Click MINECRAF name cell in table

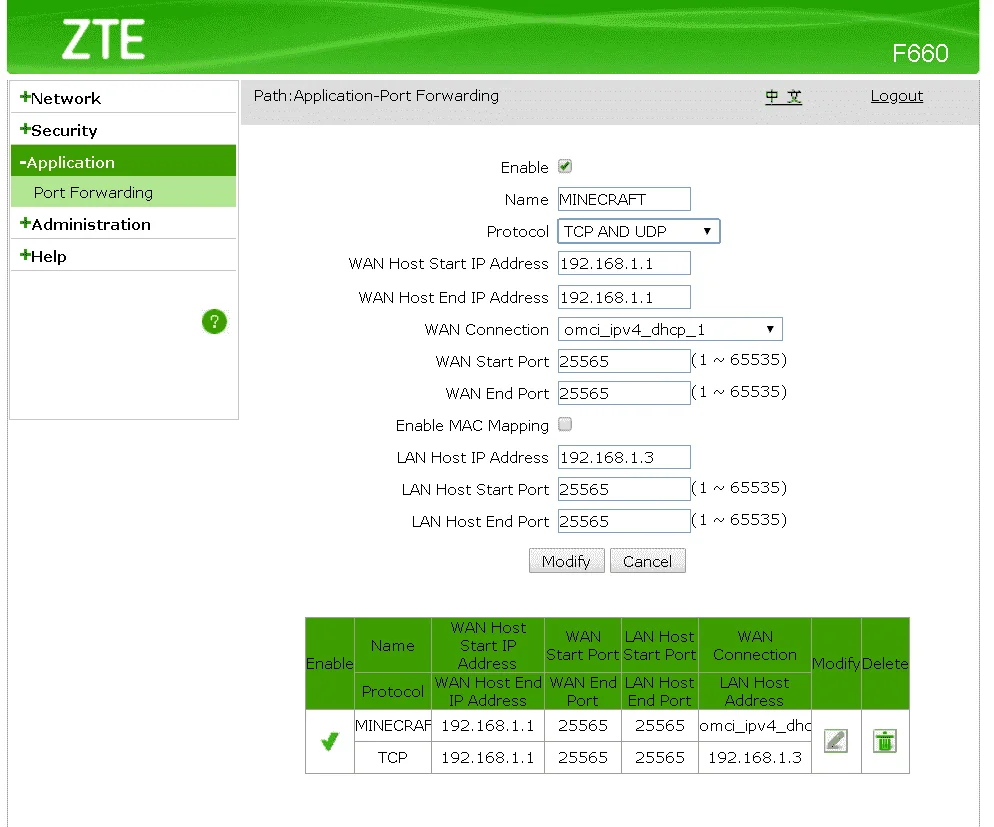393,726
